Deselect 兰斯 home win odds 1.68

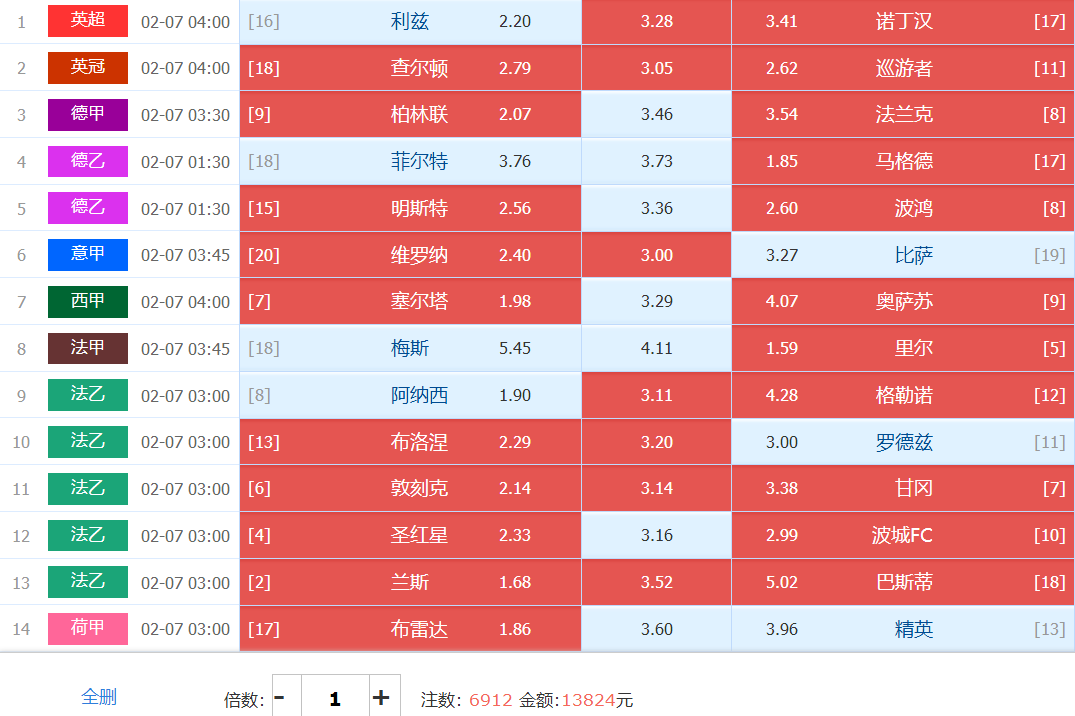(410, 582)
